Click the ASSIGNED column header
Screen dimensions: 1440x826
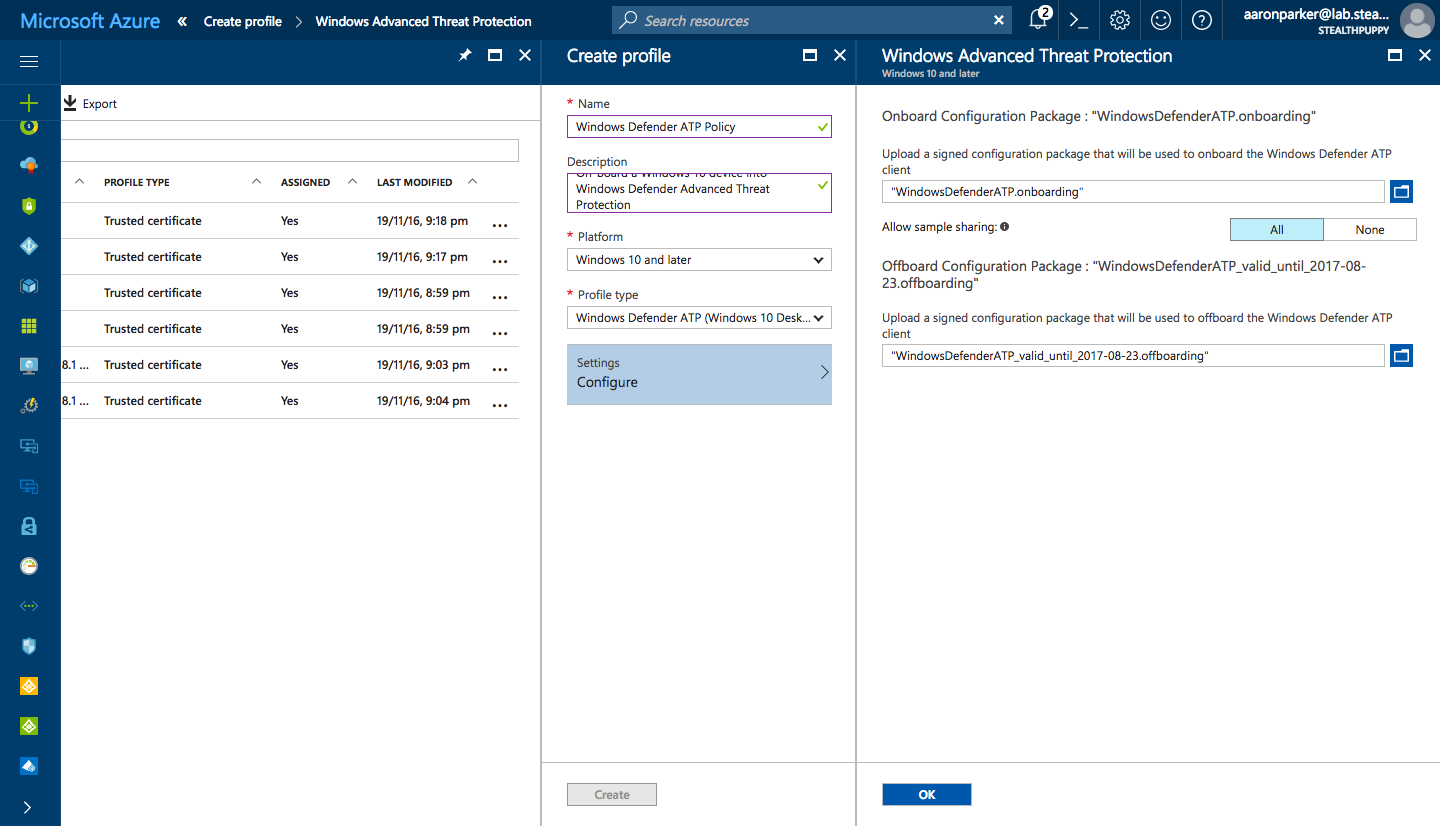click(305, 182)
